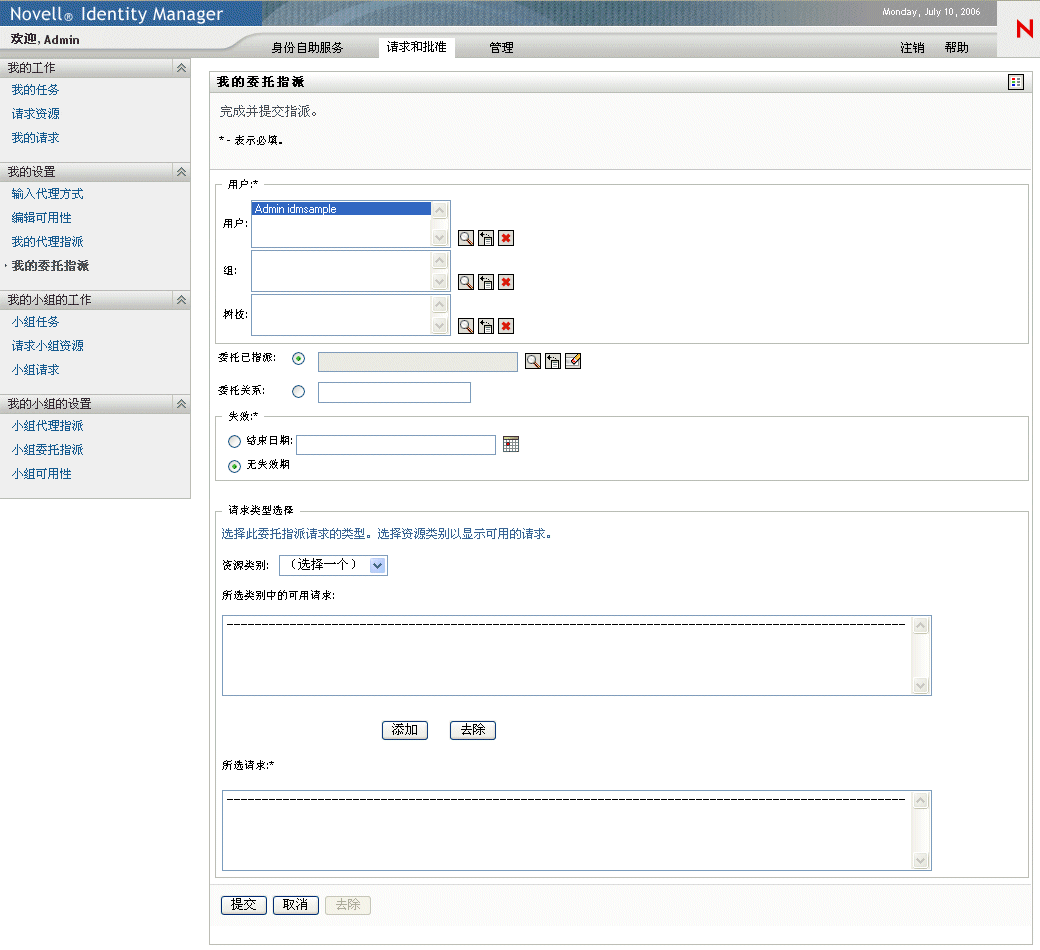Open 小组代理指派 in the sidebar
The image size is (1040, 950).
coord(47,426)
